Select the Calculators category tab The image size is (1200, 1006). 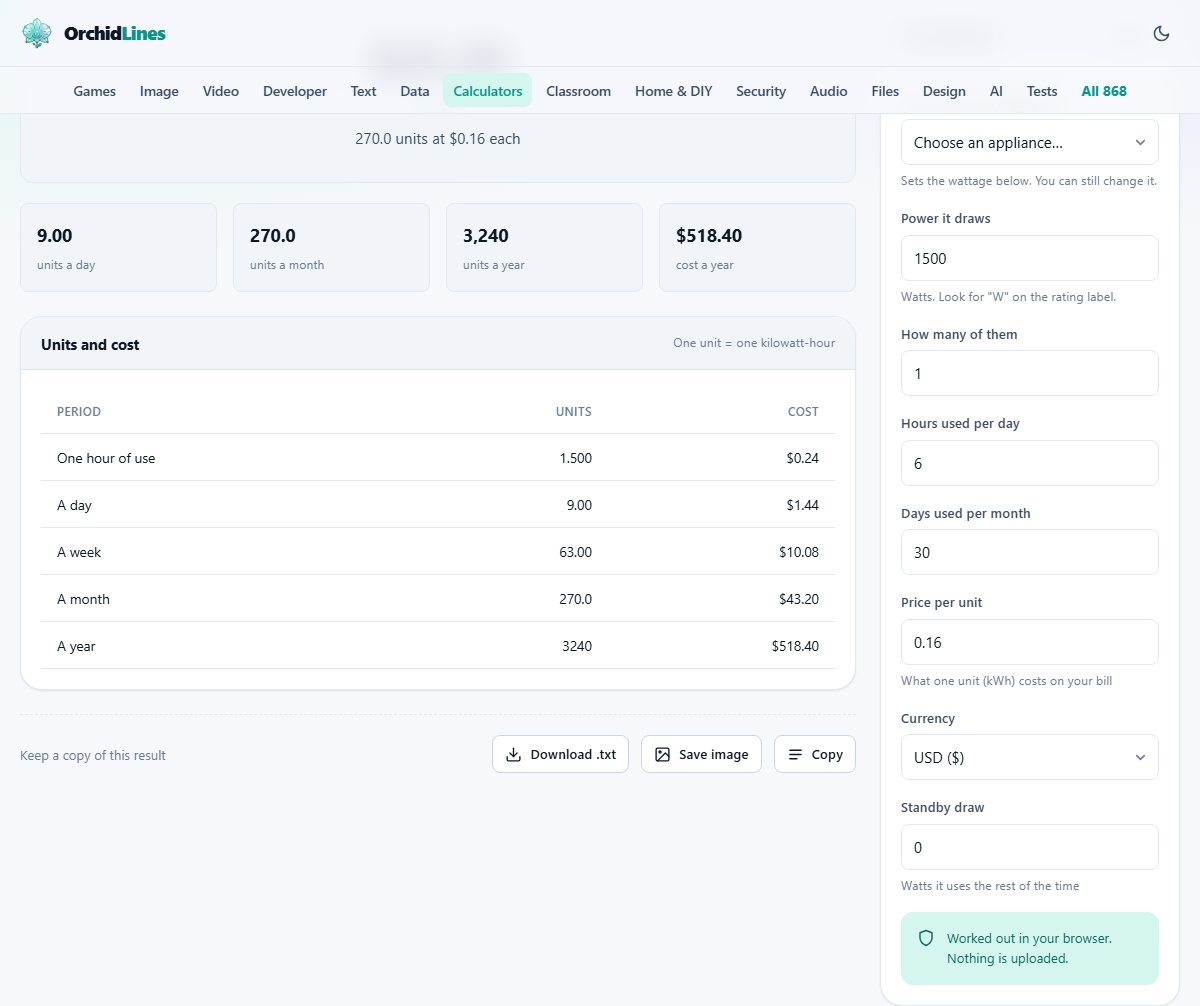(488, 91)
